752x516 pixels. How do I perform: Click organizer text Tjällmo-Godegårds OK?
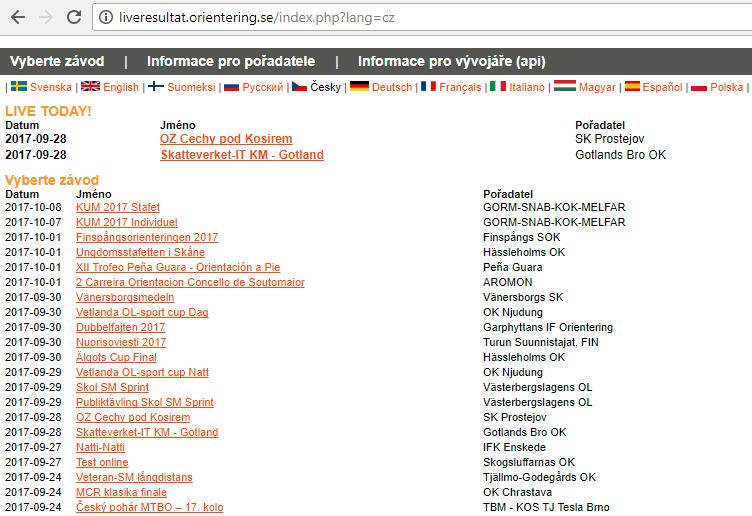point(539,477)
